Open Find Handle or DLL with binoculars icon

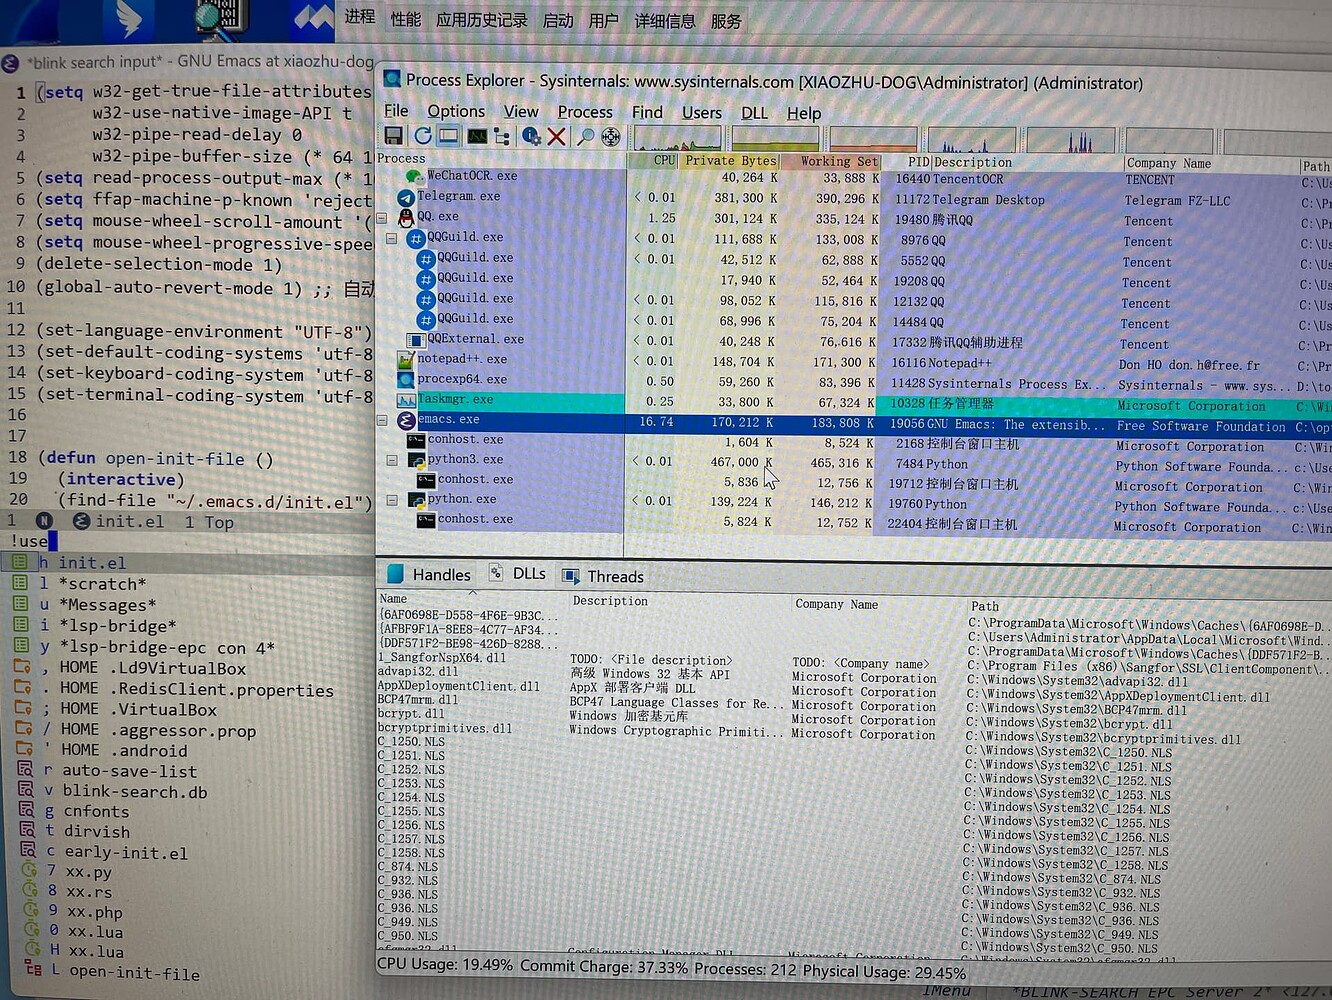click(585, 137)
